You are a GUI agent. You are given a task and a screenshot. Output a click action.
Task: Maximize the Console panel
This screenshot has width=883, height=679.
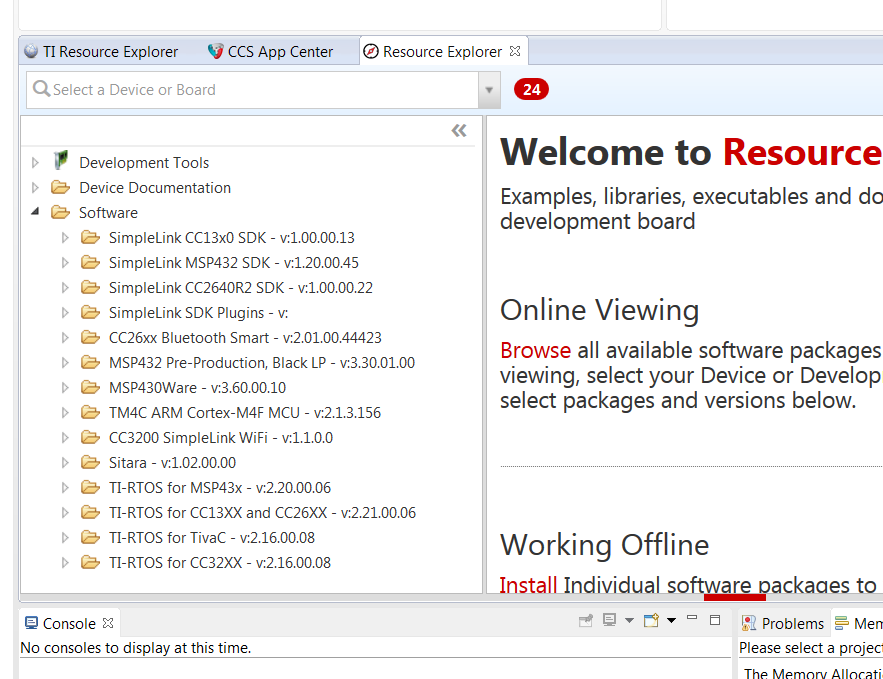pos(715,620)
